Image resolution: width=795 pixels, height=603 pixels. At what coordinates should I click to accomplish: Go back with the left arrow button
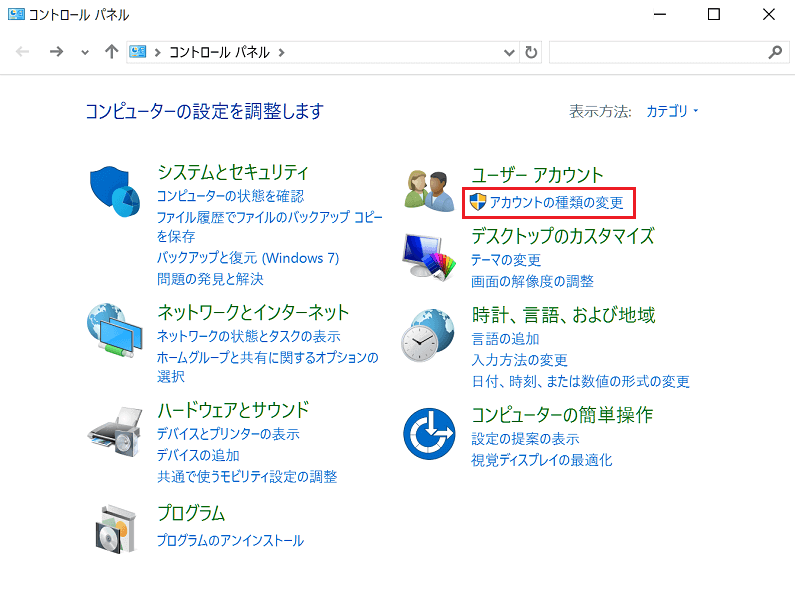(x=23, y=52)
